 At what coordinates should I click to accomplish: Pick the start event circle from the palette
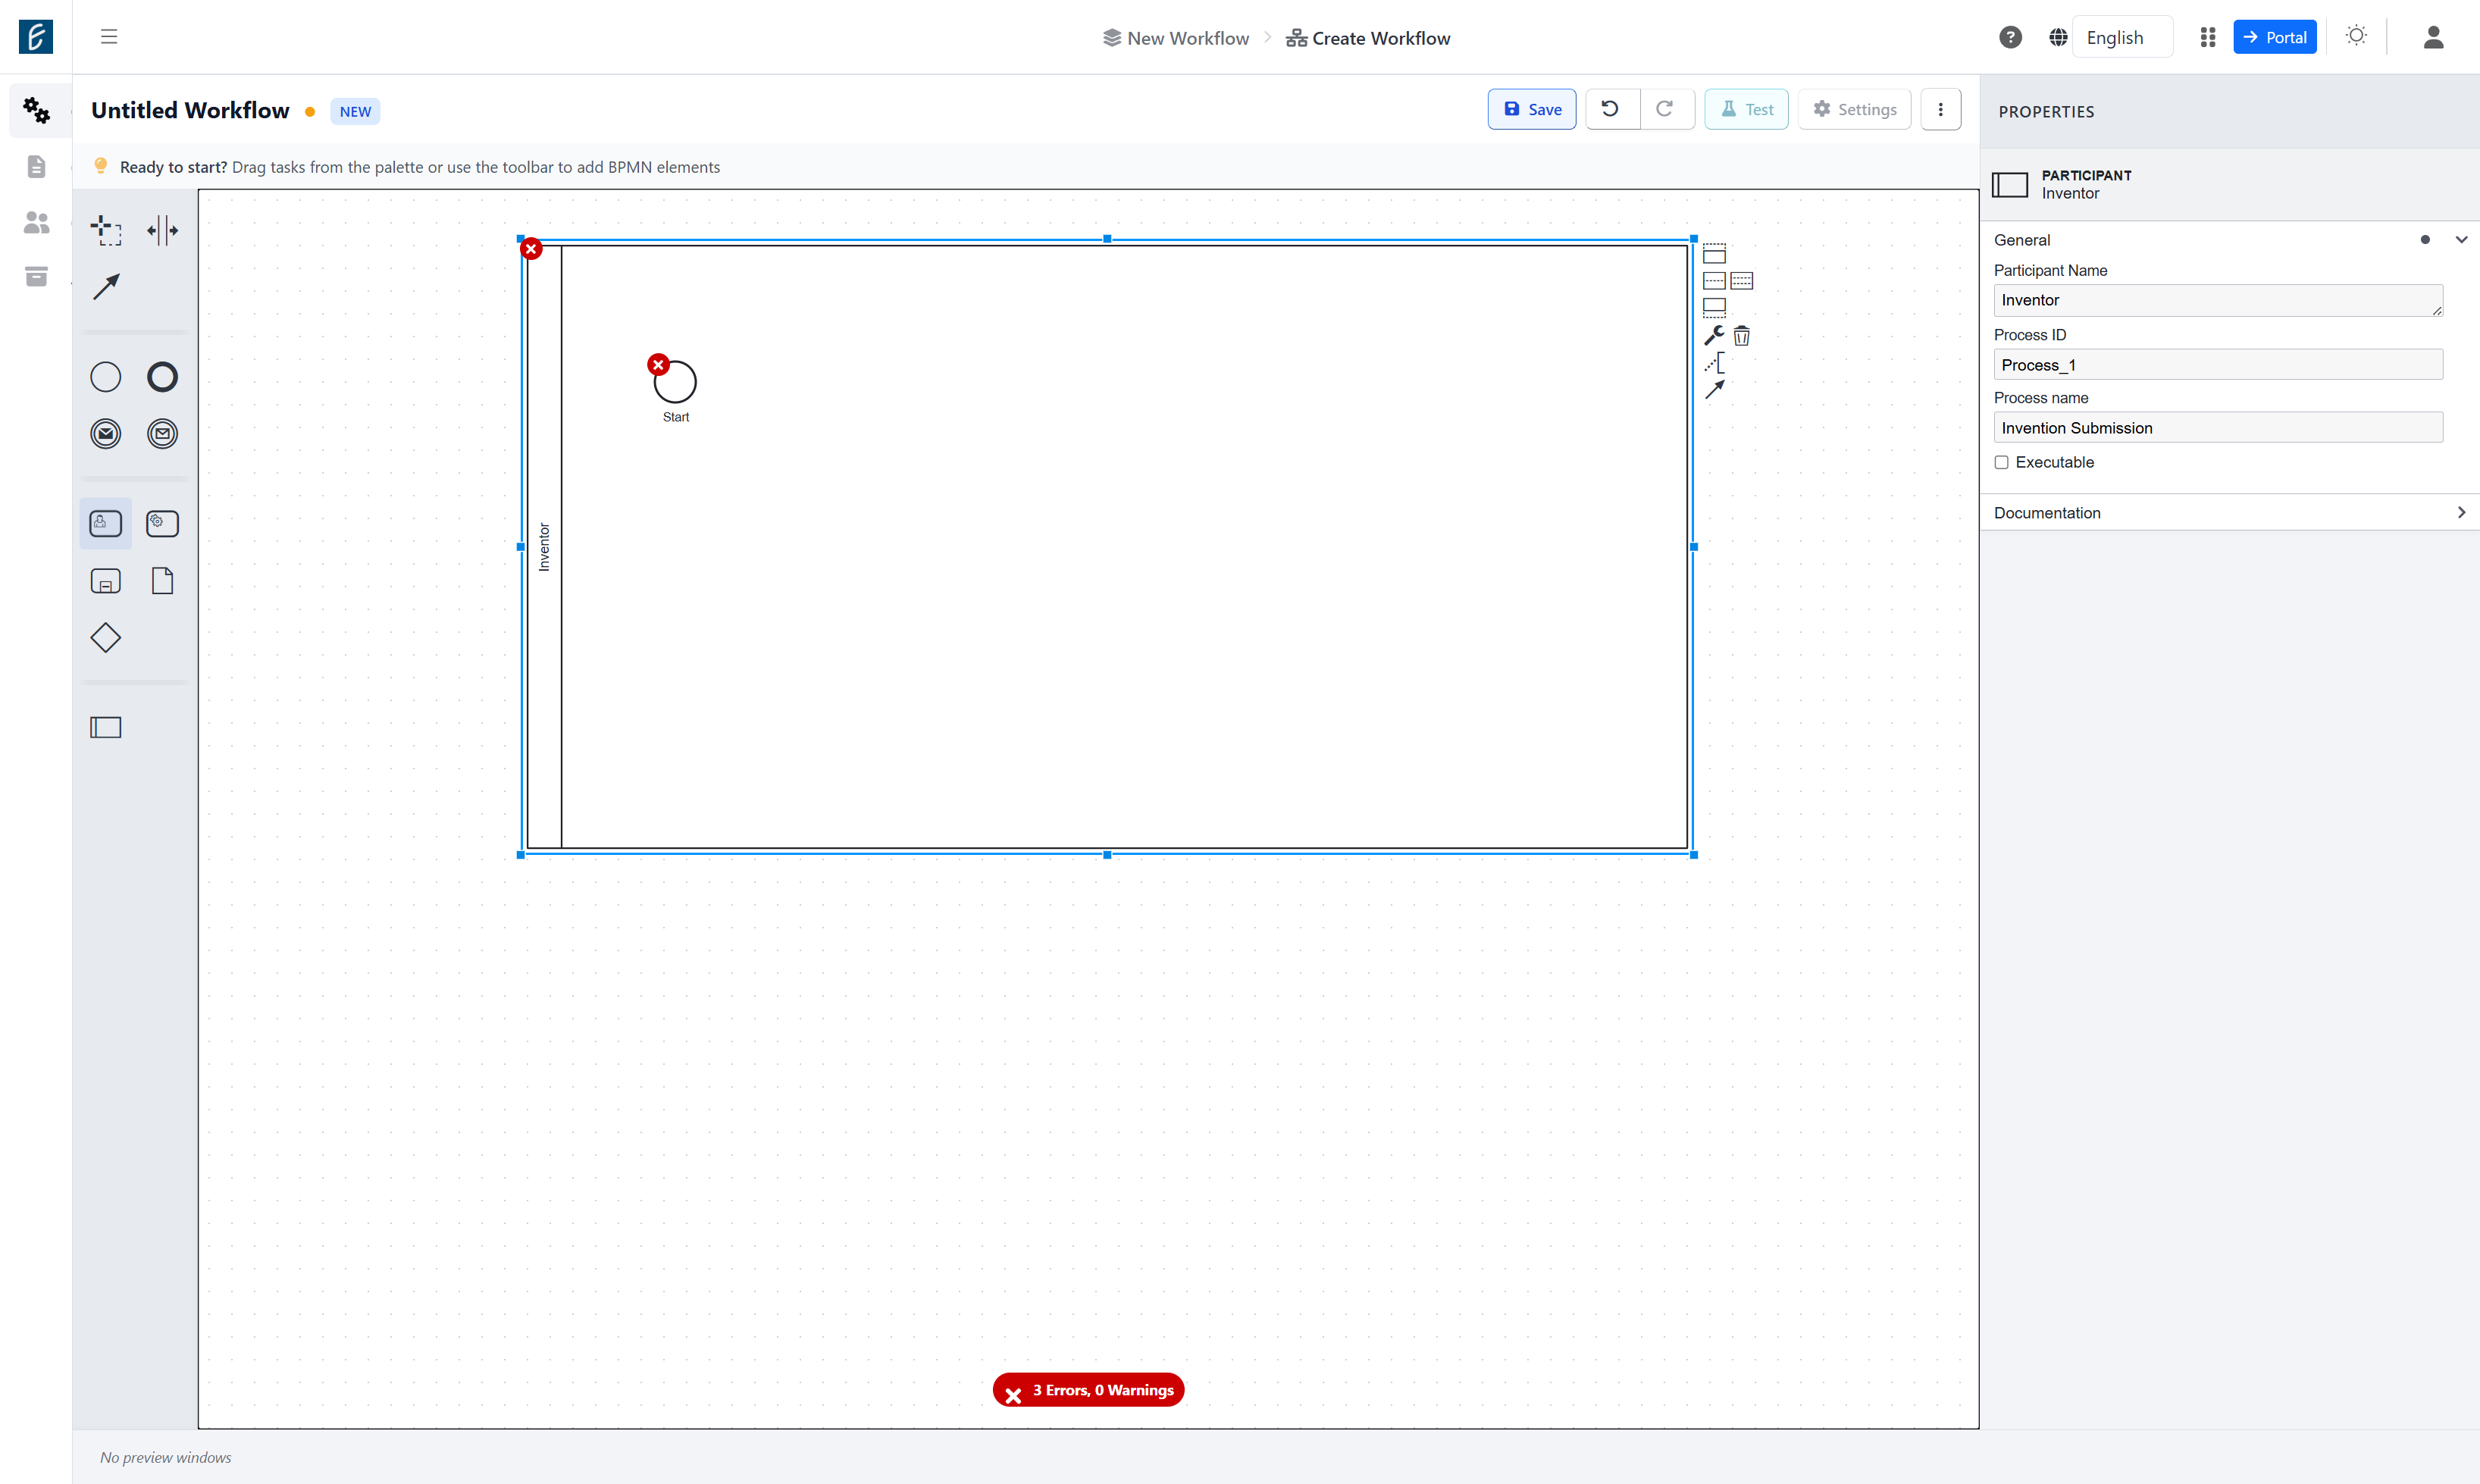[x=106, y=377]
